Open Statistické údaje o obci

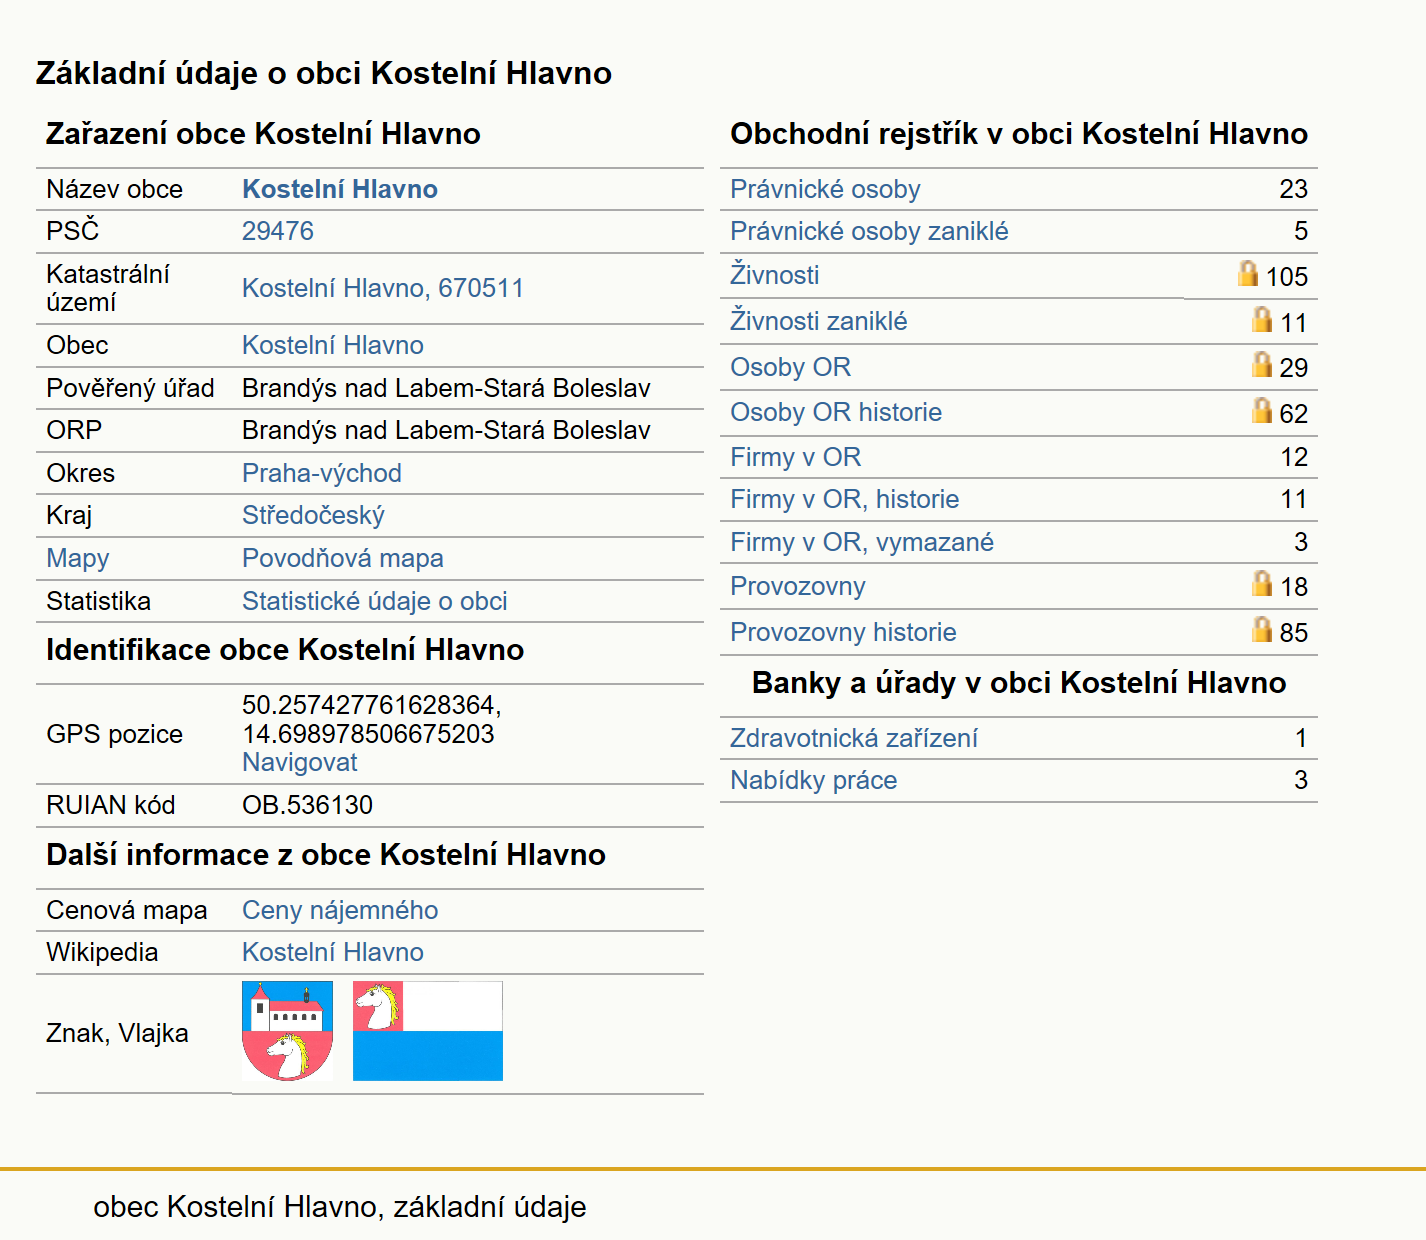click(375, 601)
